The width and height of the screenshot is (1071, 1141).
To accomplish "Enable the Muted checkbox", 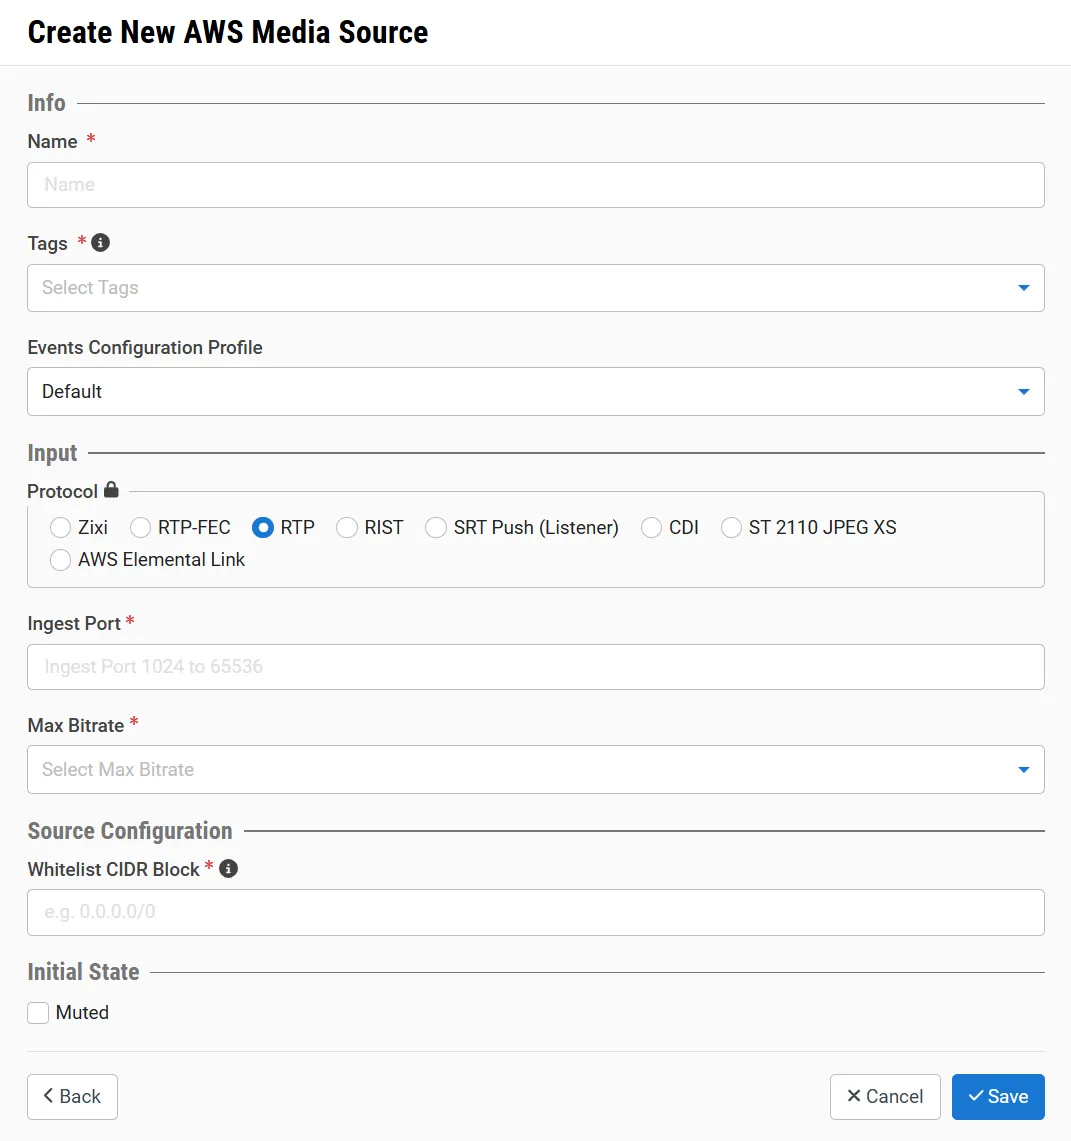I will coord(38,1013).
